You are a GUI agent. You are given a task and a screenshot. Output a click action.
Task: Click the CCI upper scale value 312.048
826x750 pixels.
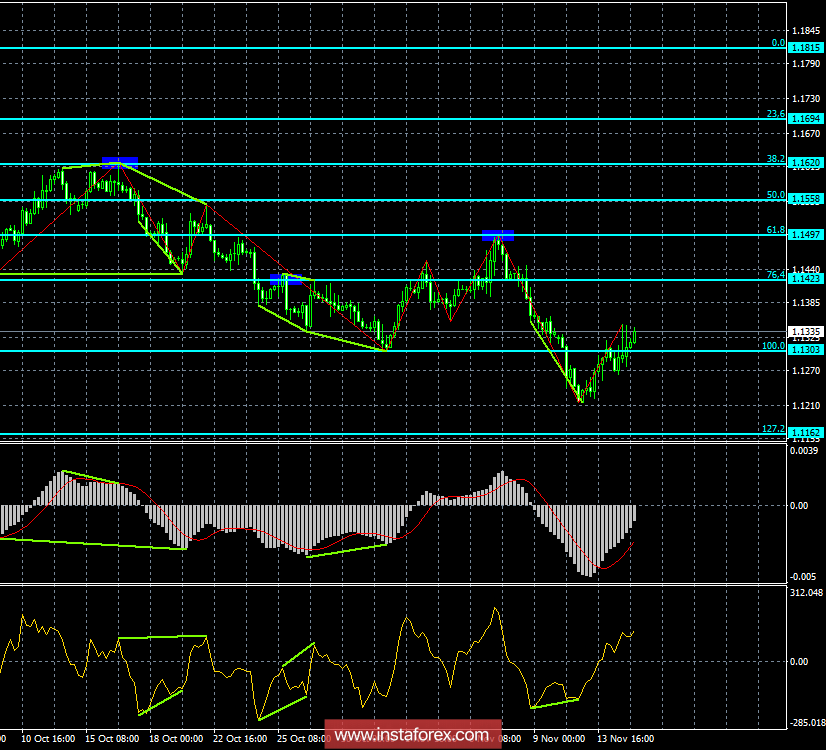[x=806, y=593]
